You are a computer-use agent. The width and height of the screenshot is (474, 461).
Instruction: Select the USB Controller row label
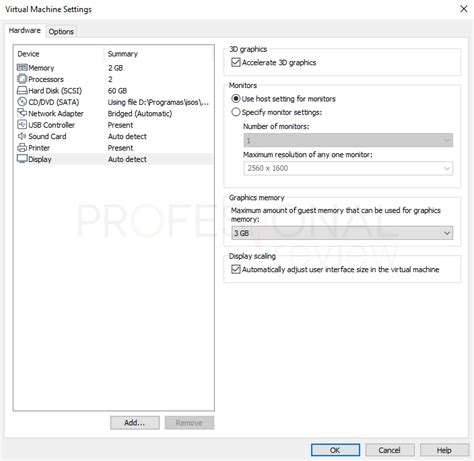[52, 125]
